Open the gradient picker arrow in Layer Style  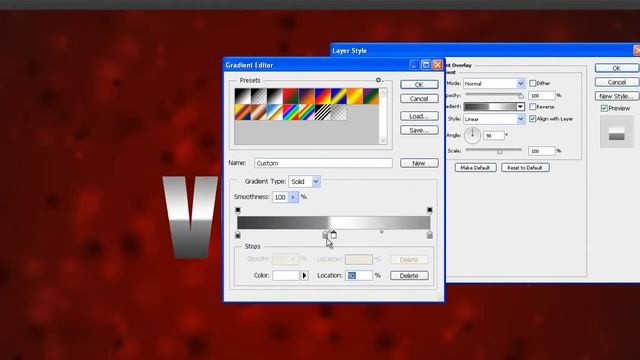pos(520,107)
